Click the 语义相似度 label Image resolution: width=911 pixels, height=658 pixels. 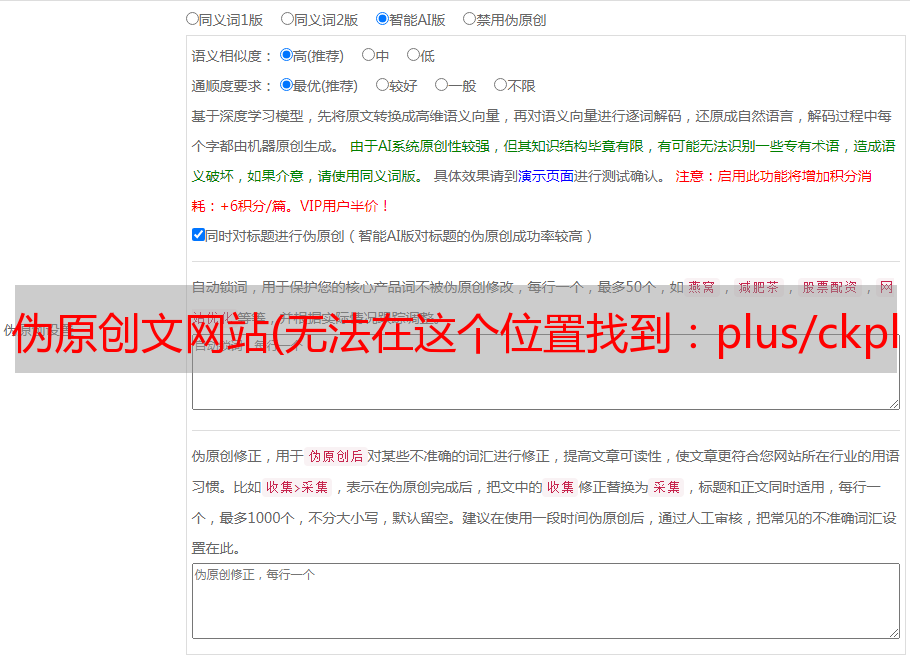tap(231, 56)
